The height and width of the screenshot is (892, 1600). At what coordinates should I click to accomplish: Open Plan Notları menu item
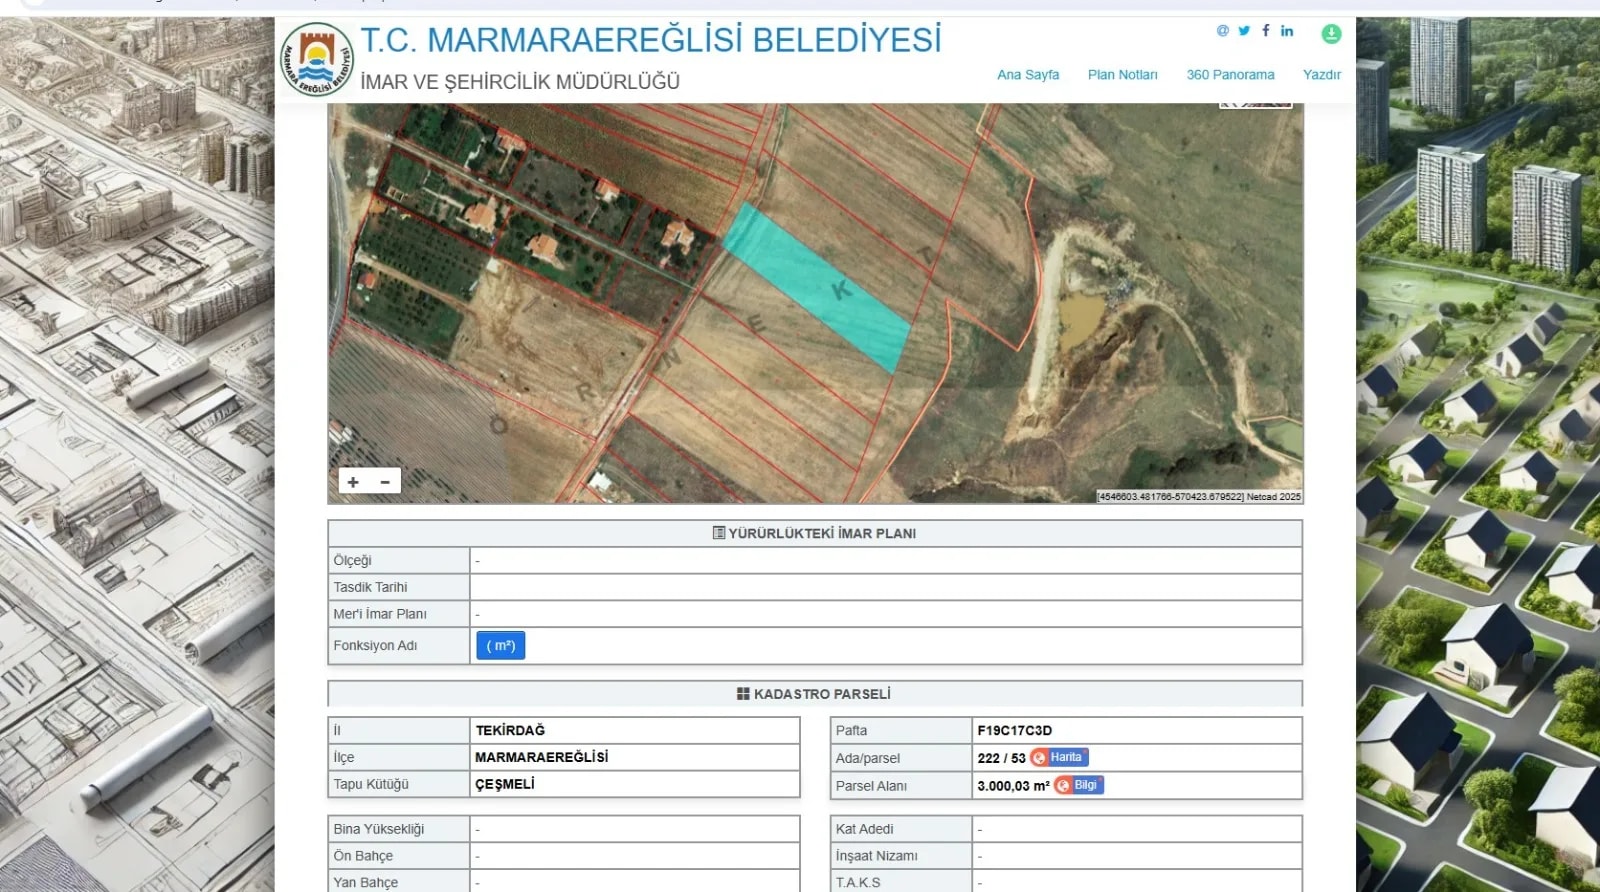click(x=1122, y=75)
